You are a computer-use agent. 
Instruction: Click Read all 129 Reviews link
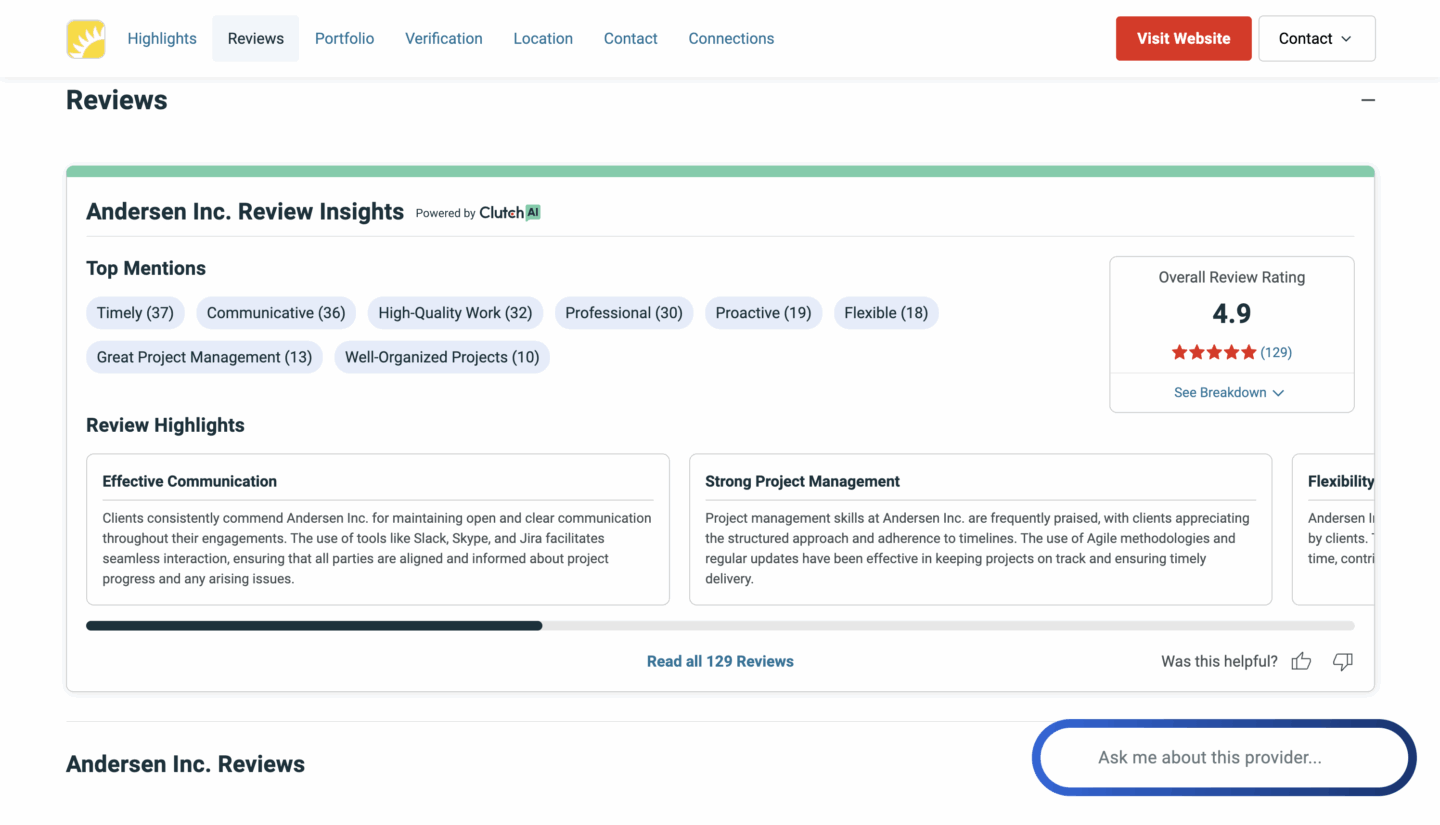click(x=720, y=661)
